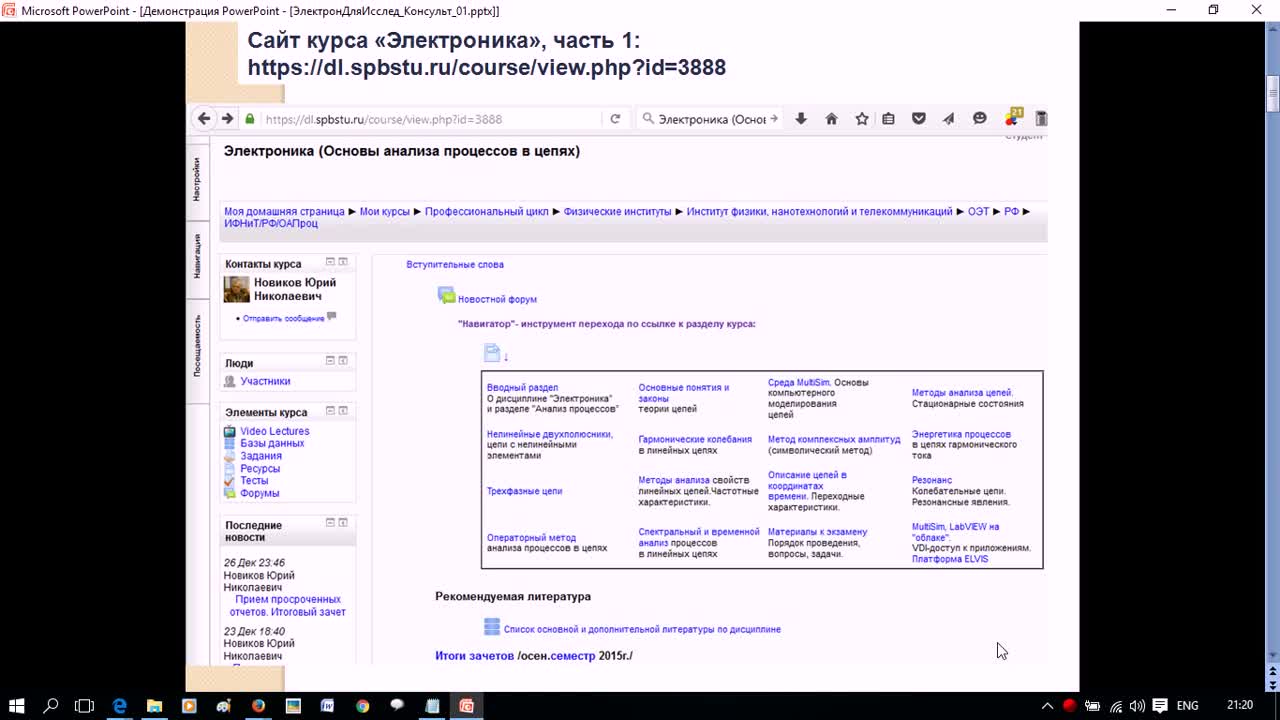This screenshot has height=720, width=1280.
Task: Open 'Задания' course element
Action: (261, 456)
